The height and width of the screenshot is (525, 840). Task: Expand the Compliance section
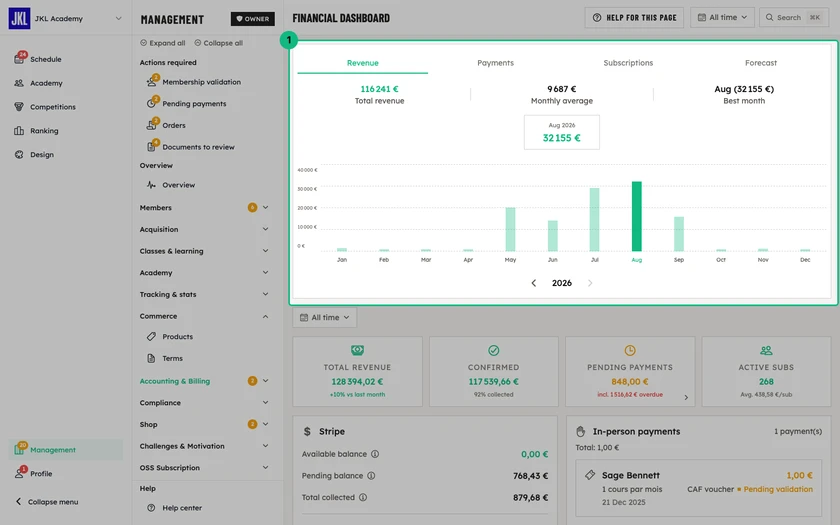[x=265, y=402]
